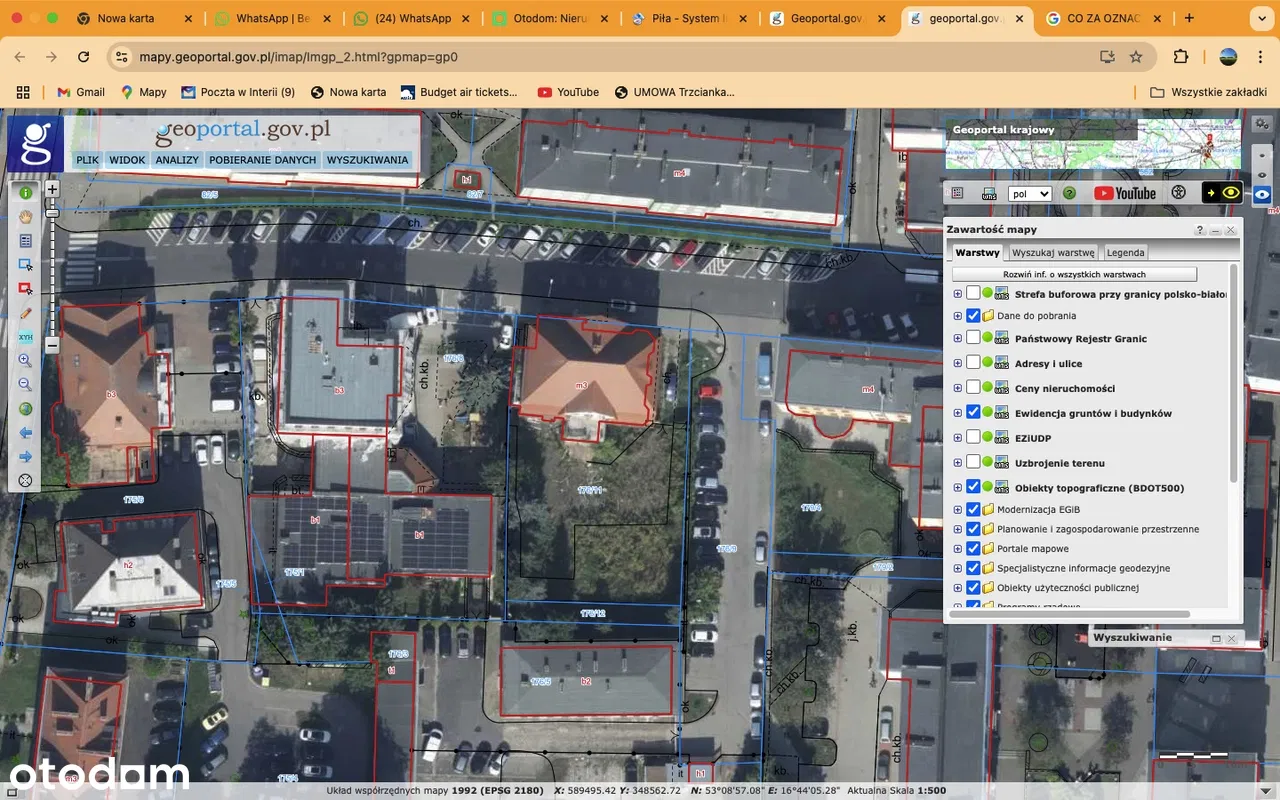1280x800 pixels.
Task: Select the pencil drawing tool
Action: point(25,313)
